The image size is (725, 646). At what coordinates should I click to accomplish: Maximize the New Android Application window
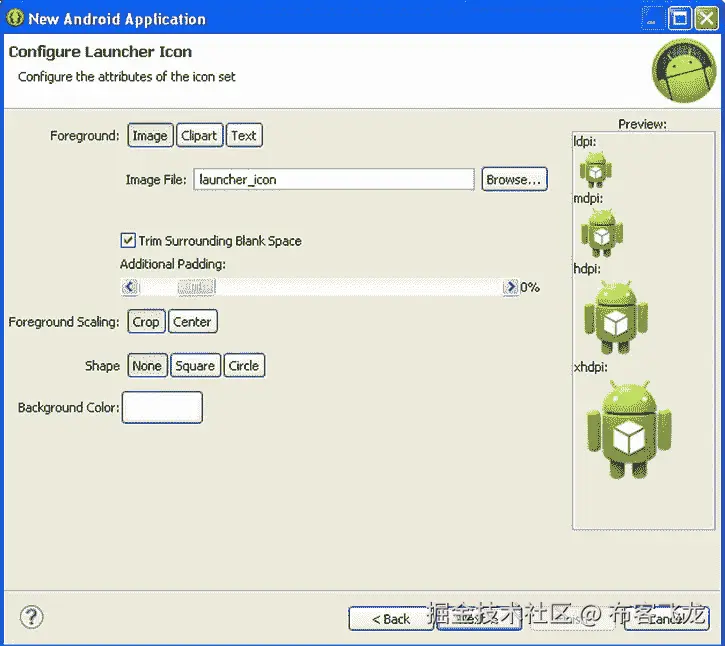click(680, 18)
